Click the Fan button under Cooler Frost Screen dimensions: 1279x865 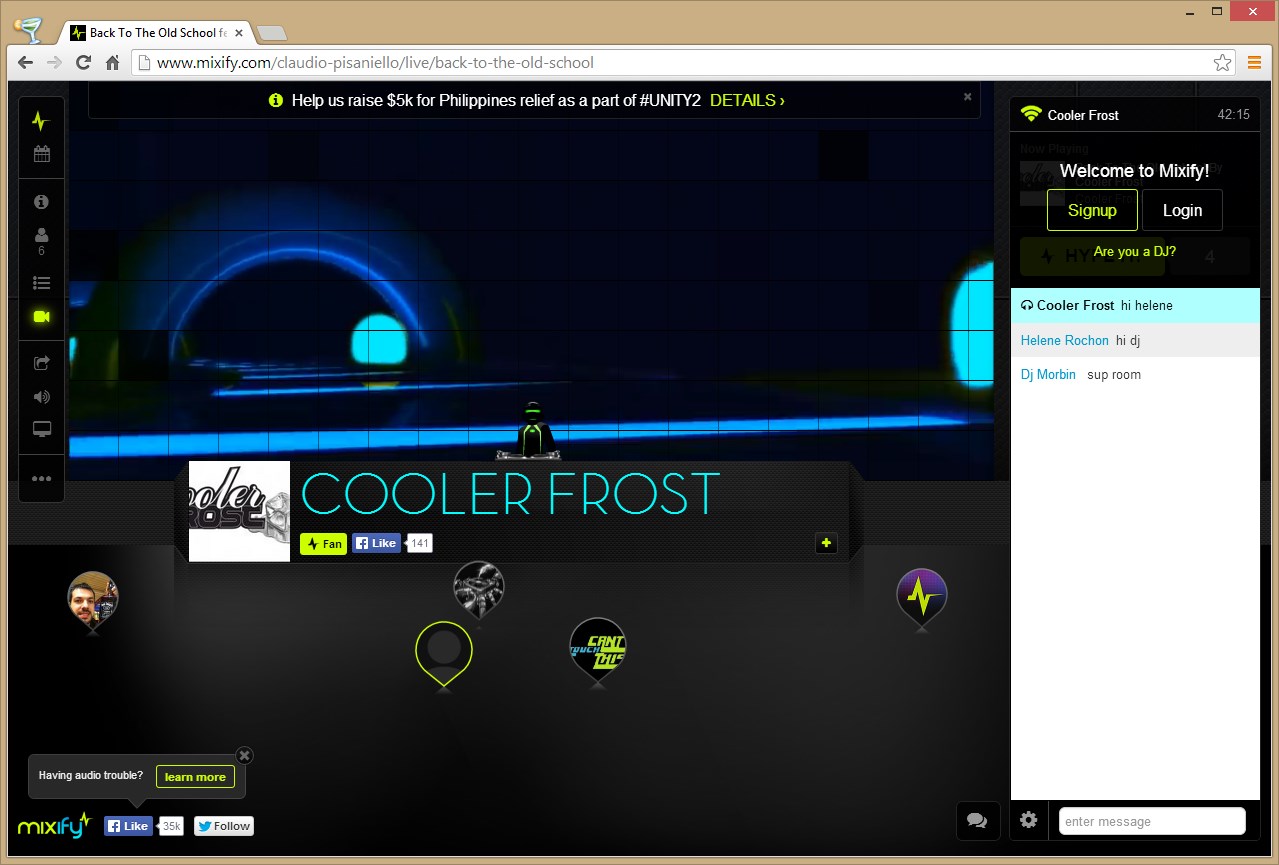pyautogui.click(x=324, y=544)
